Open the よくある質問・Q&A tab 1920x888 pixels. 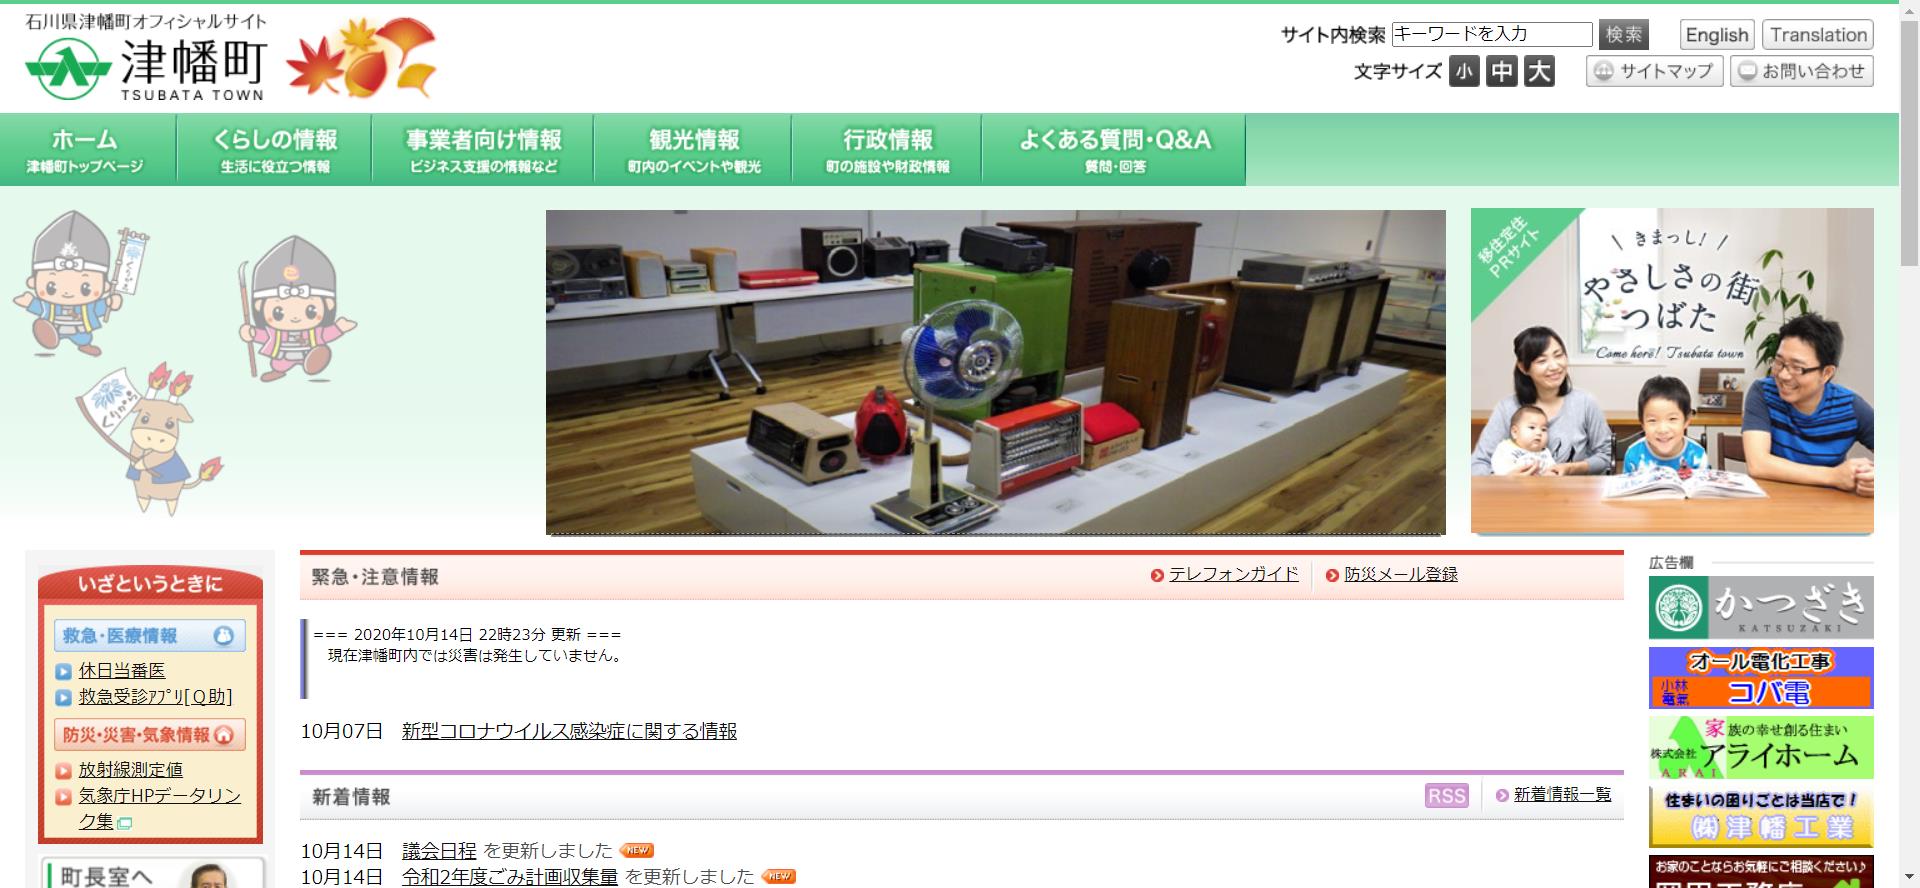point(1114,150)
